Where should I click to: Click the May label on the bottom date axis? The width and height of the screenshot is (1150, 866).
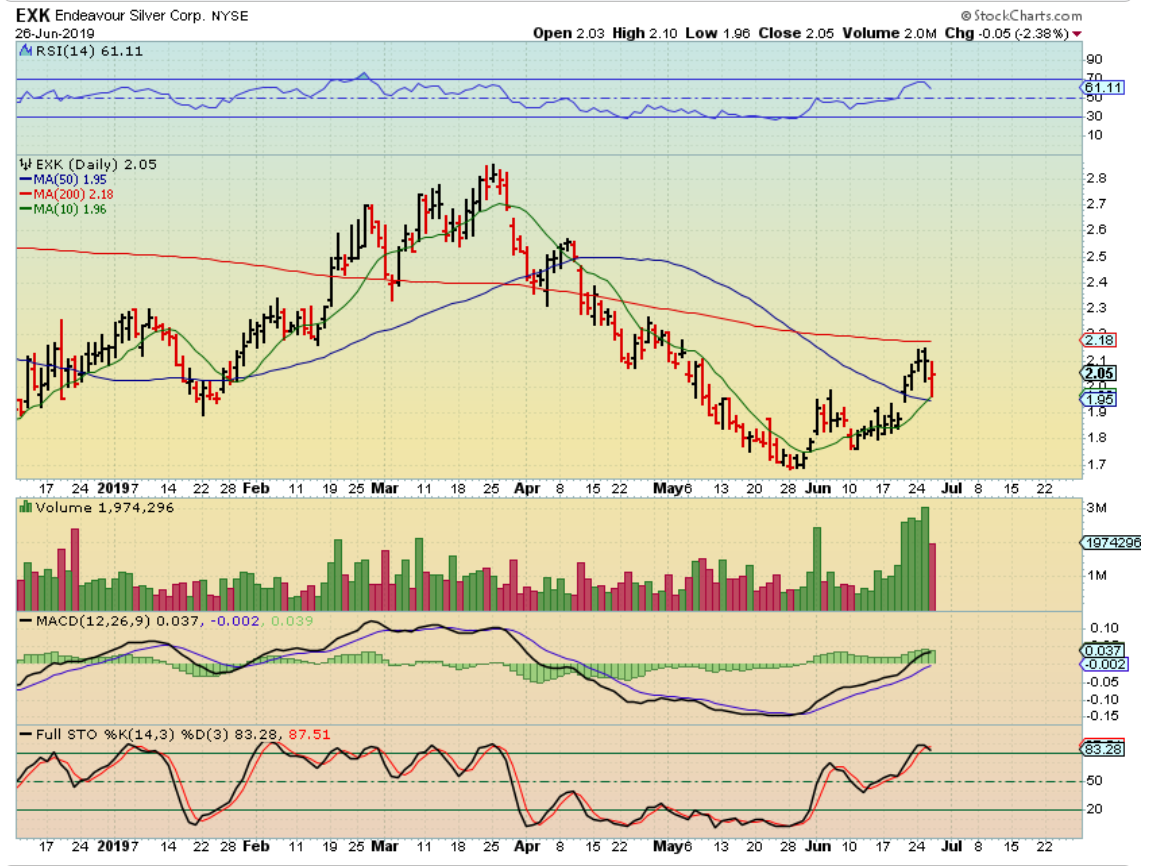(667, 846)
